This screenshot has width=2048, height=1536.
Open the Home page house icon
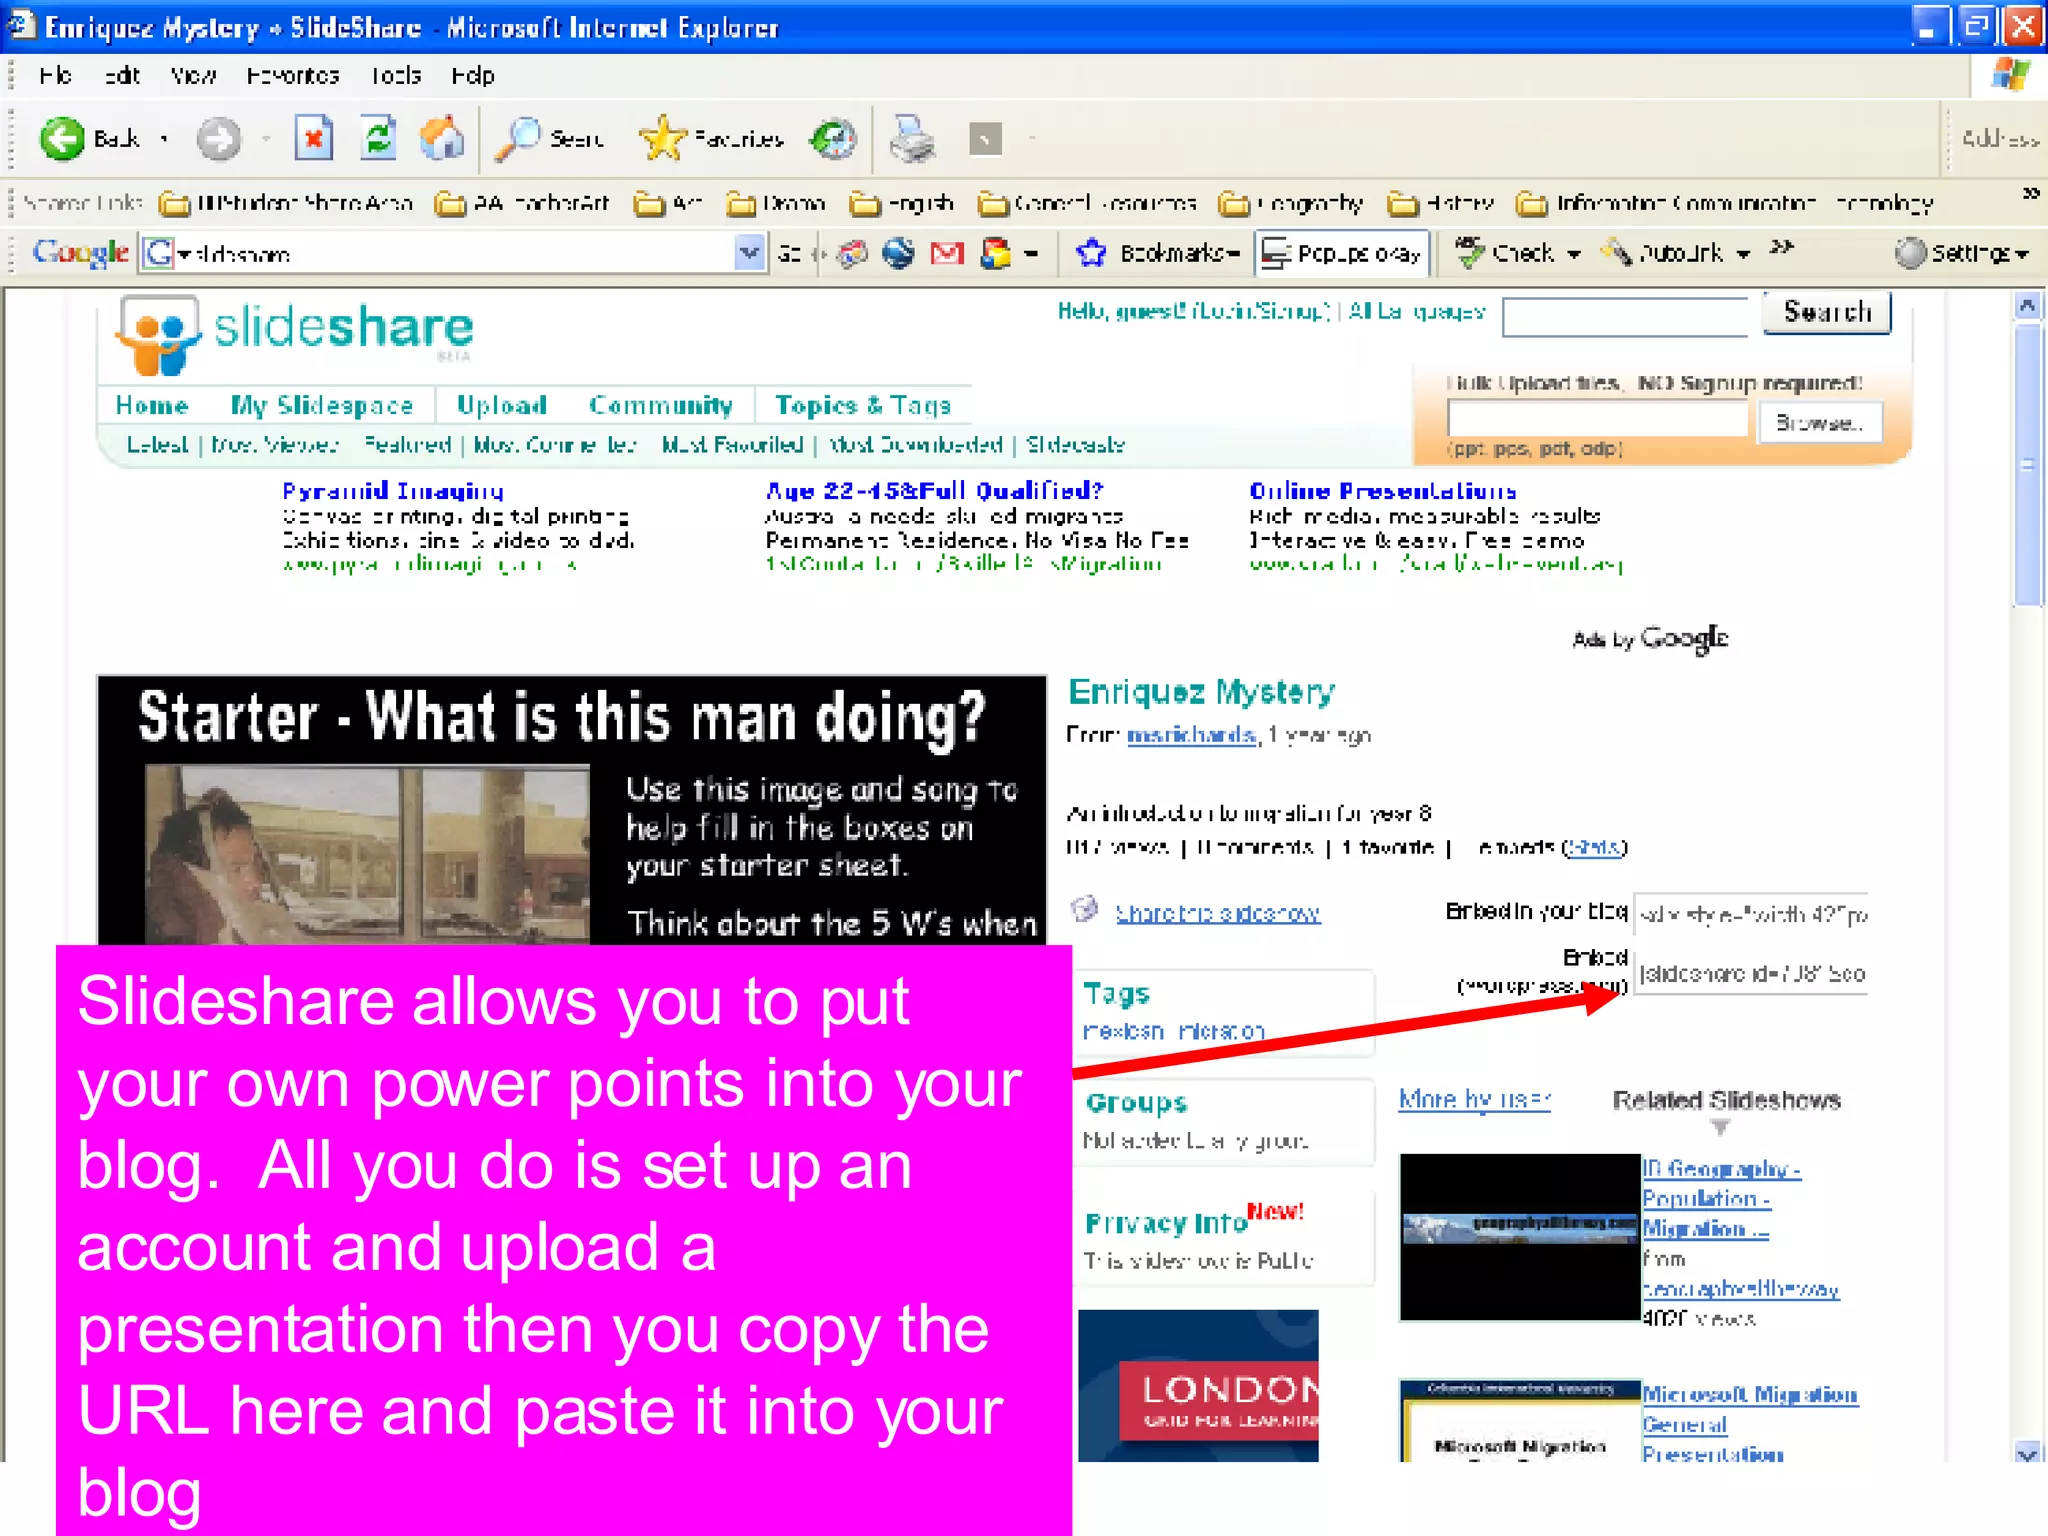[x=441, y=139]
